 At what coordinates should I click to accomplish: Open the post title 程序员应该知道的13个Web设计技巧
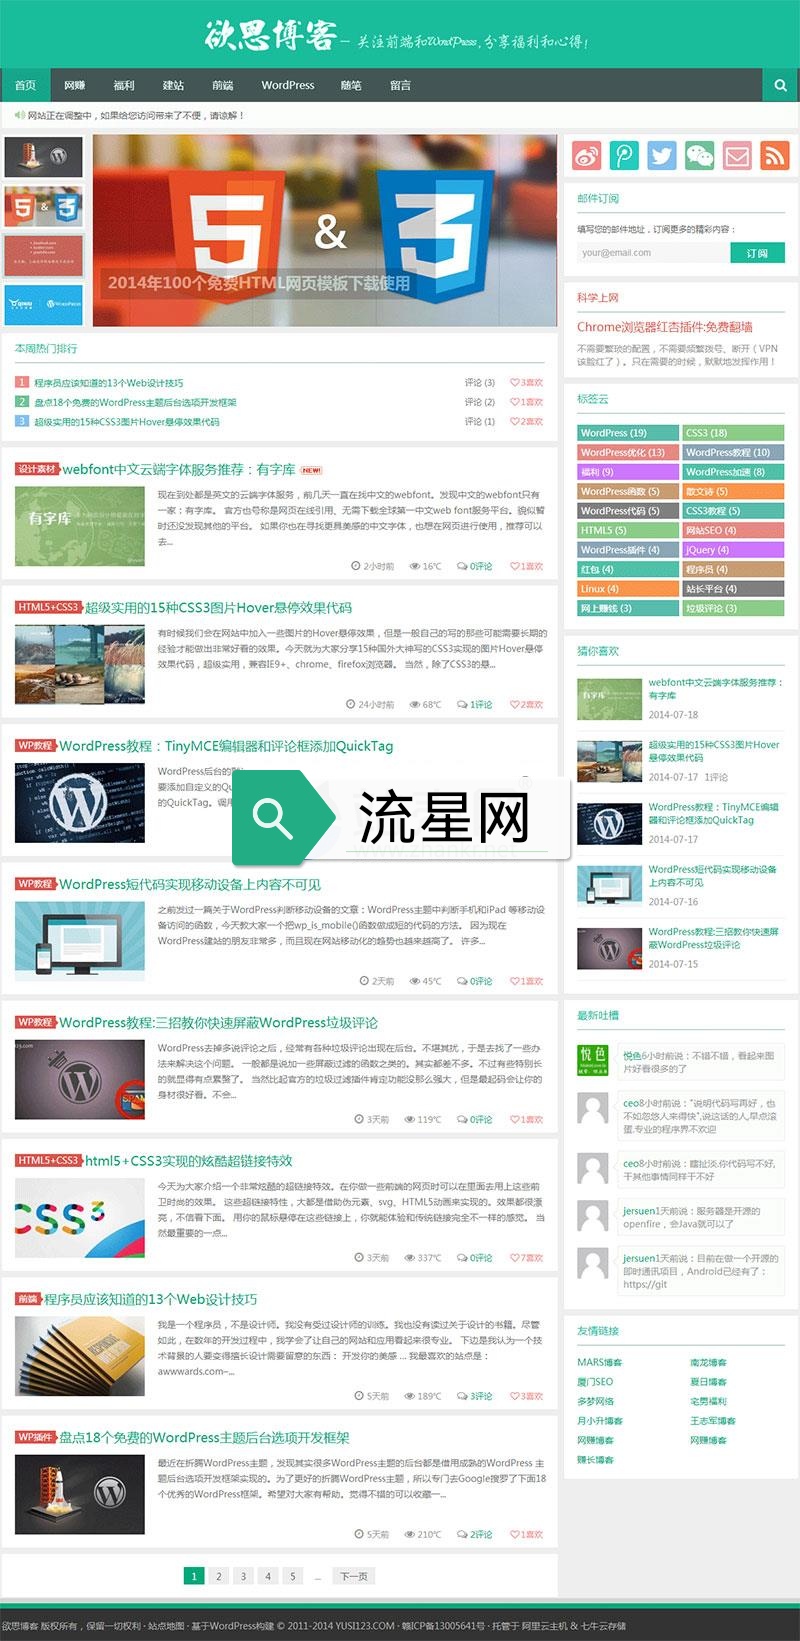click(150, 1299)
